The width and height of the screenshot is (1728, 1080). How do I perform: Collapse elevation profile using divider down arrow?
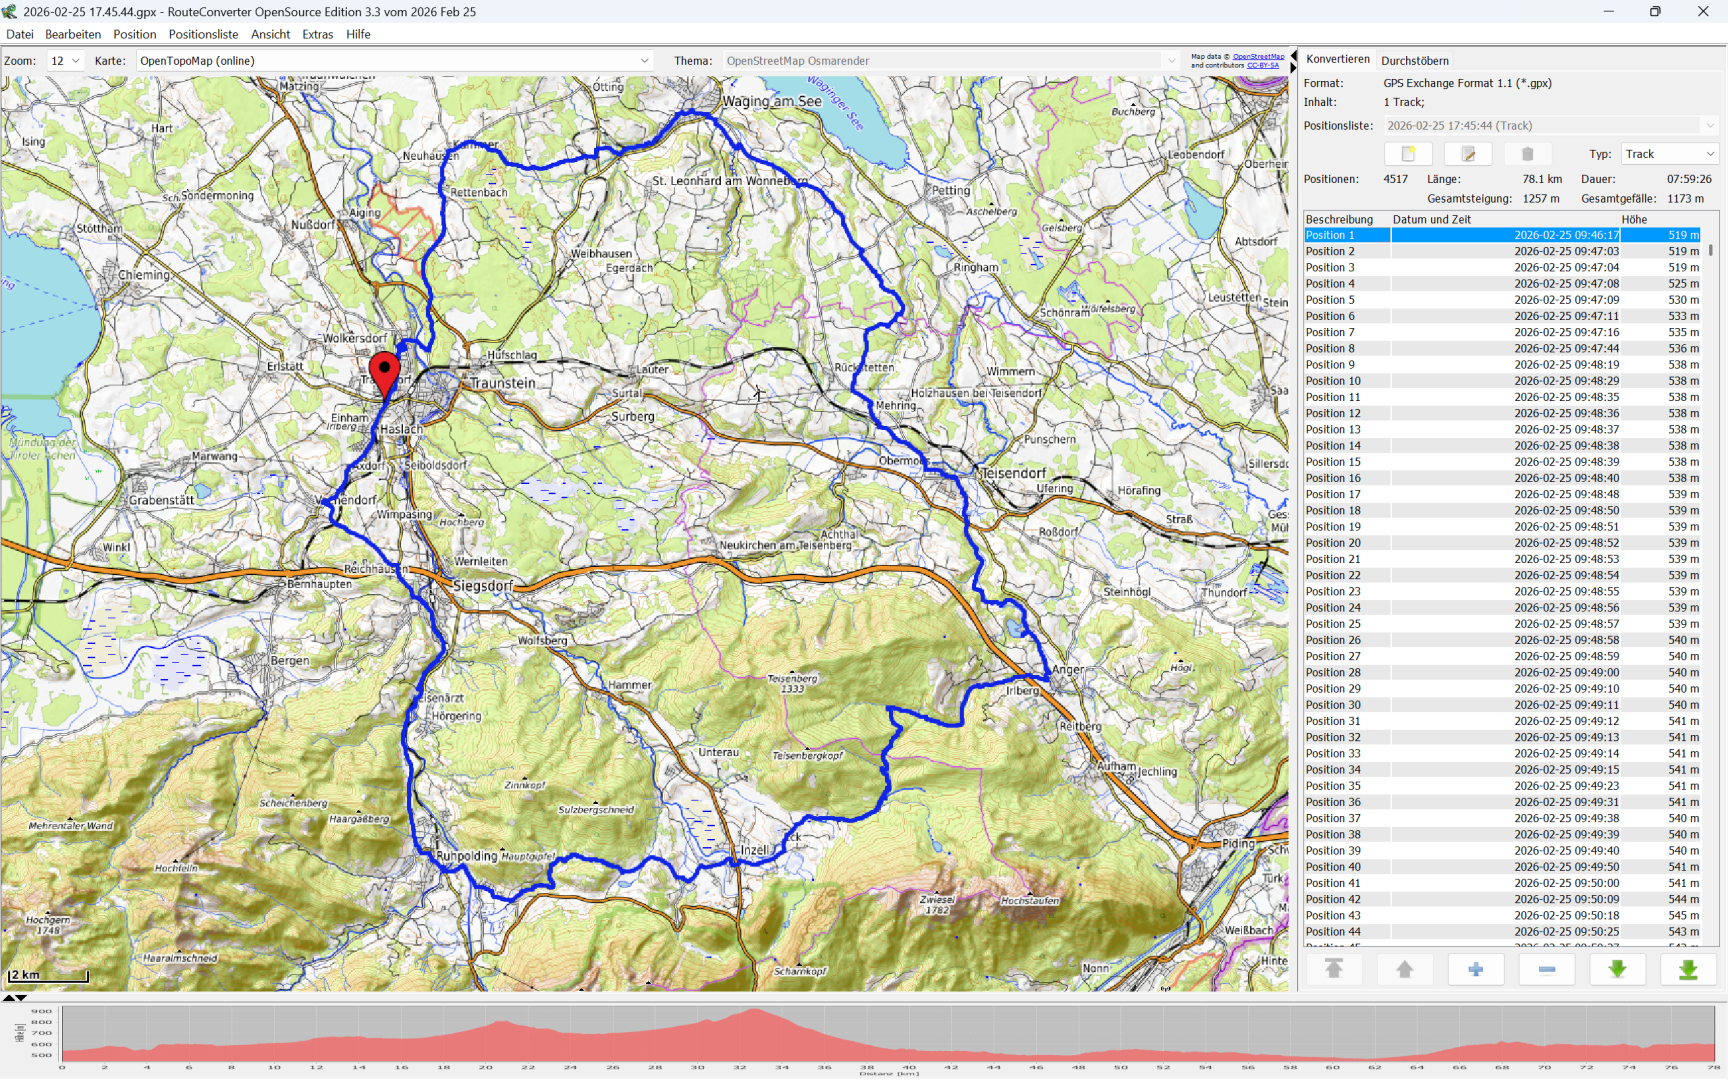(x=21, y=997)
